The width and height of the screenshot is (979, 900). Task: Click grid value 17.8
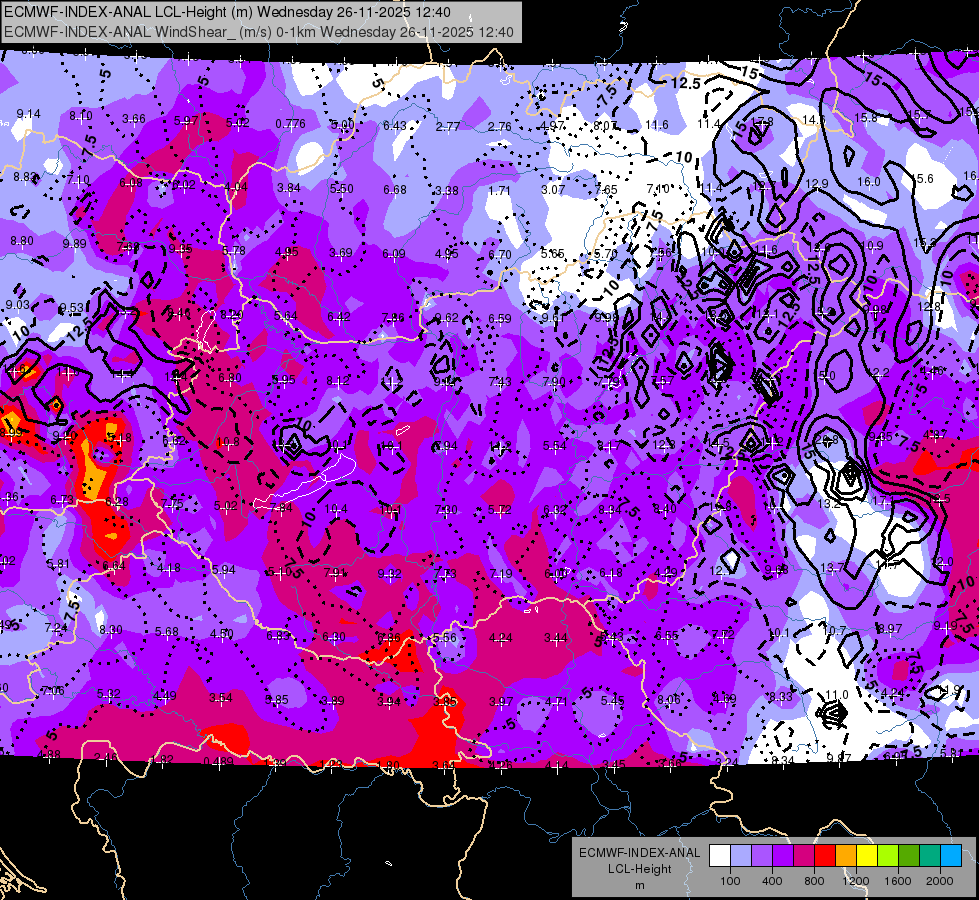point(762,122)
